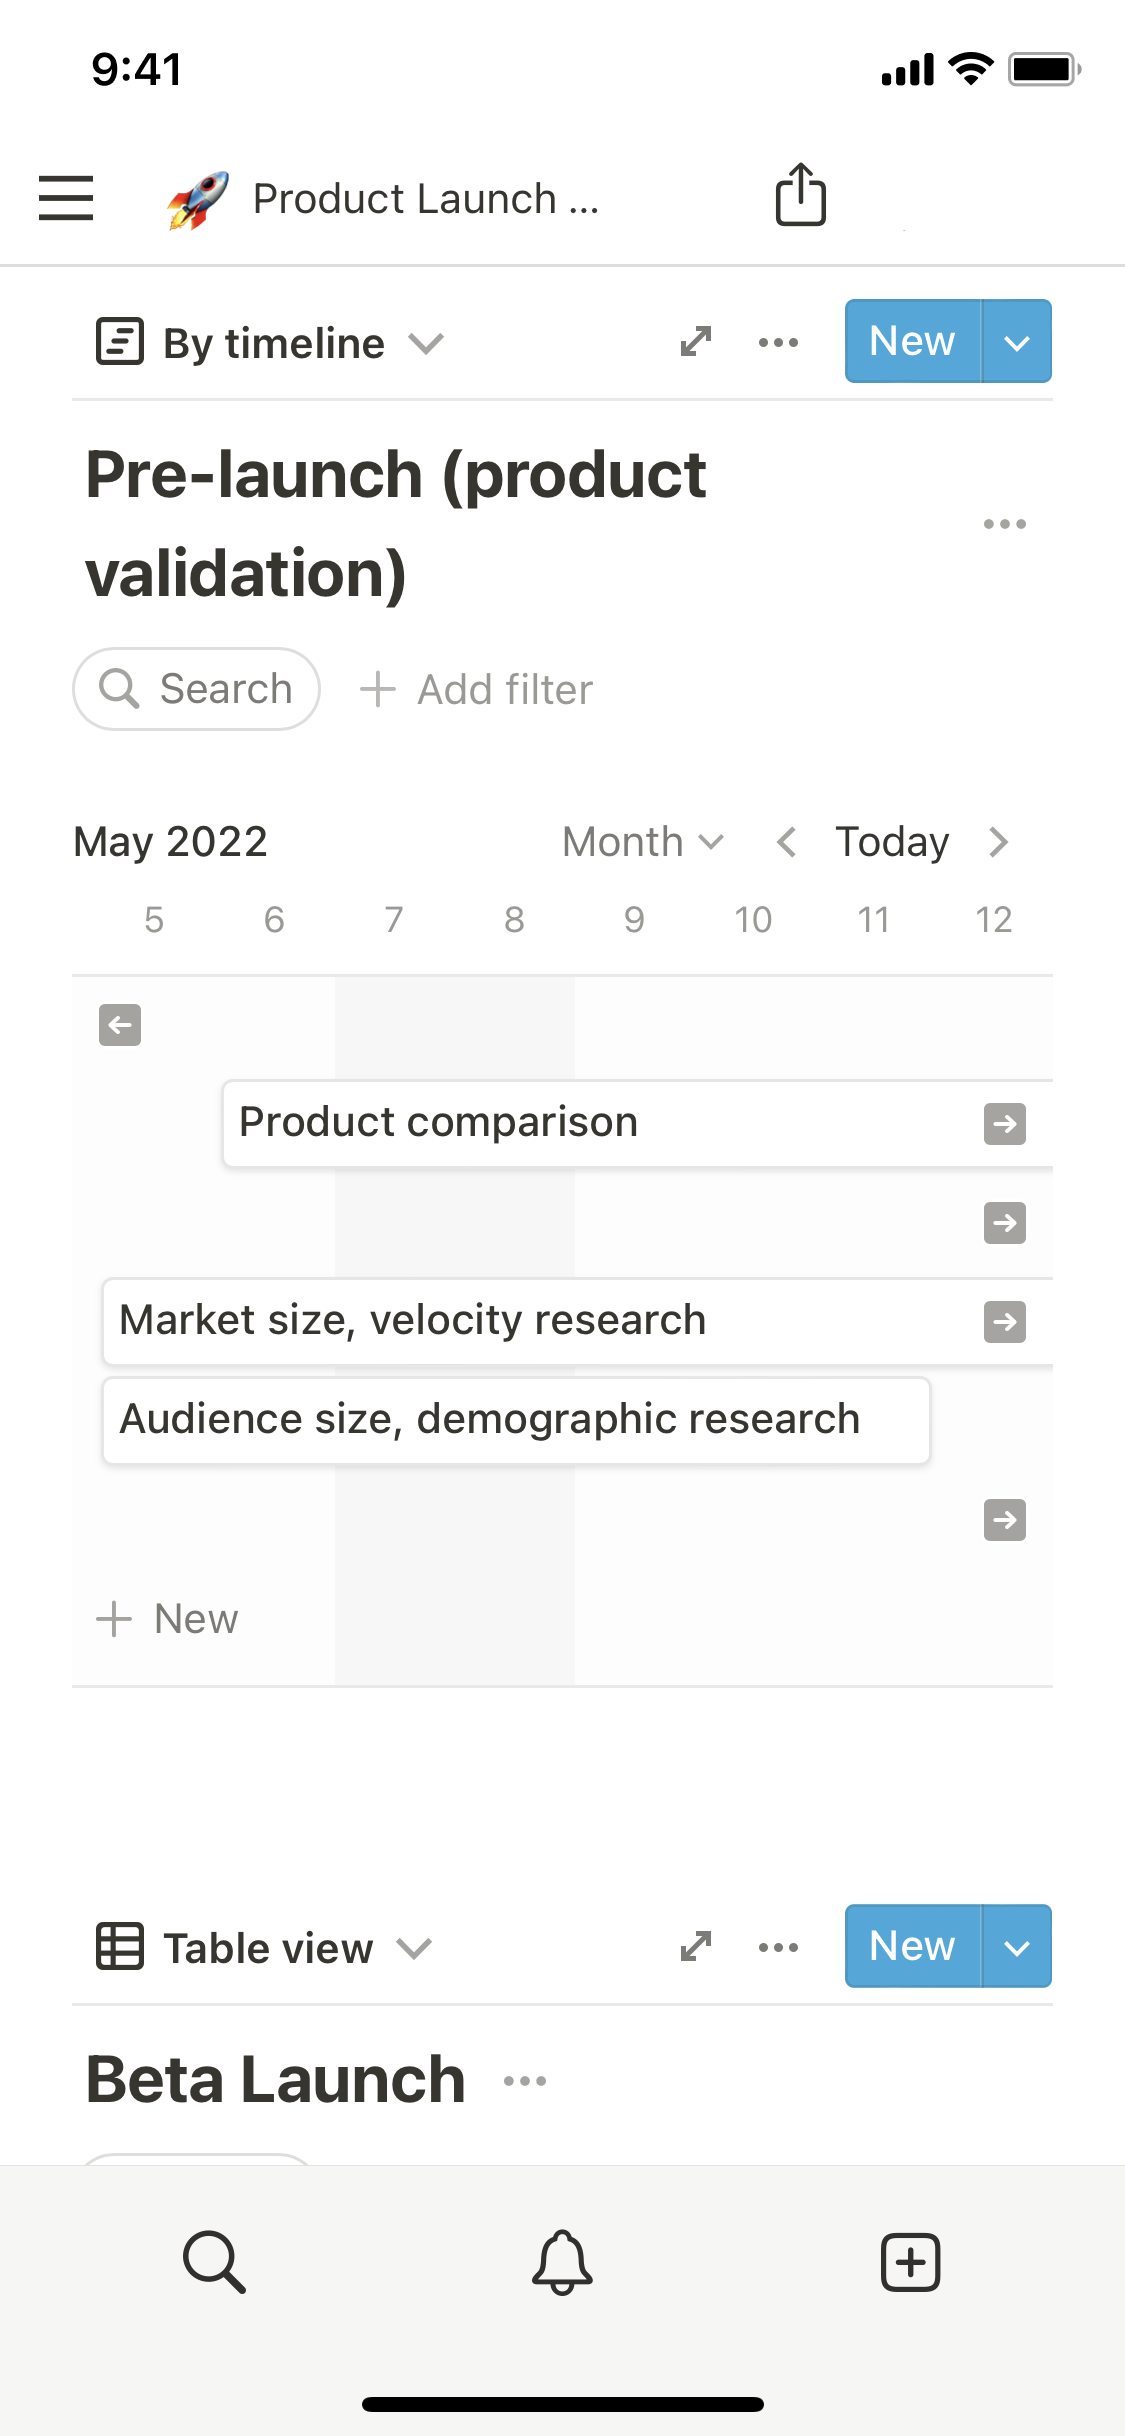Expand timeline view to full page
The width and height of the screenshot is (1125, 2436).
click(x=696, y=342)
